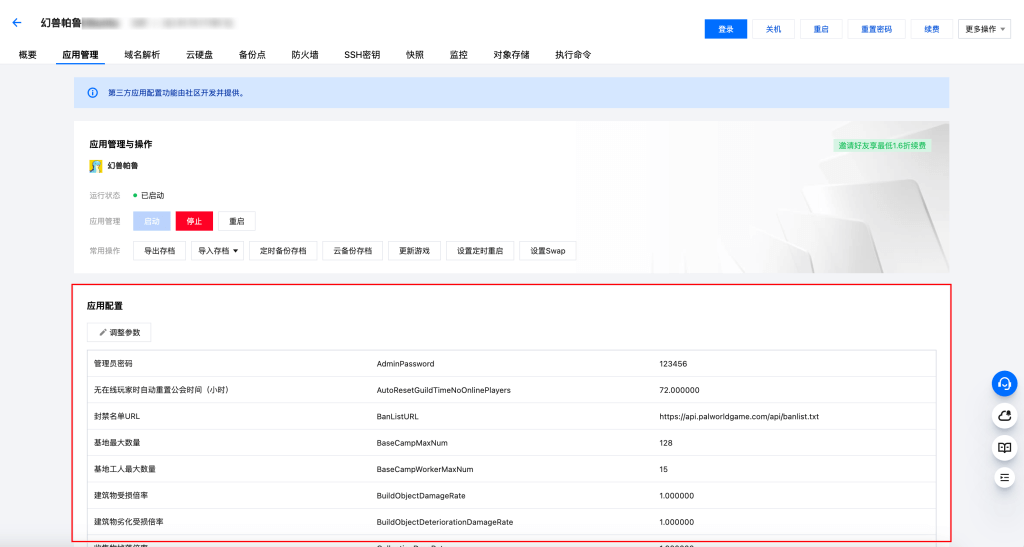Go to the 快照 tab
The image size is (1024, 547).
pos(414,55)
